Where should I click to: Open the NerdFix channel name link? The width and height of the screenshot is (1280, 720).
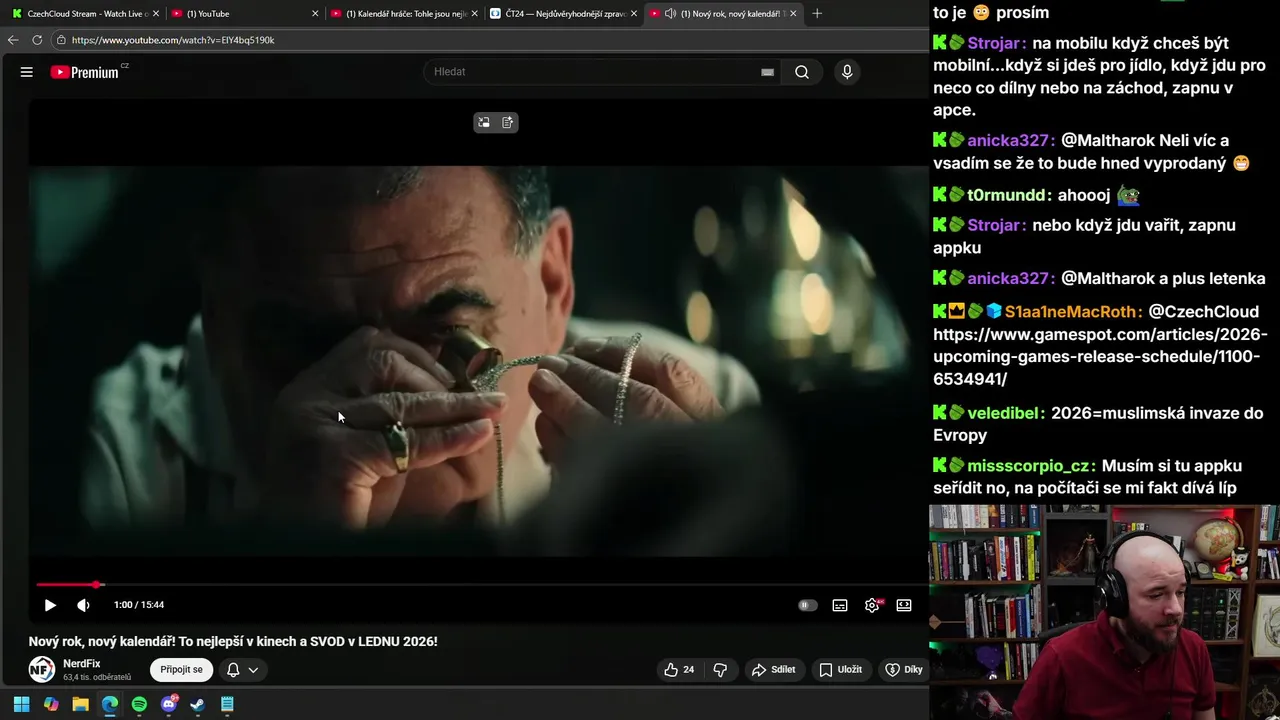pos(82,663)
